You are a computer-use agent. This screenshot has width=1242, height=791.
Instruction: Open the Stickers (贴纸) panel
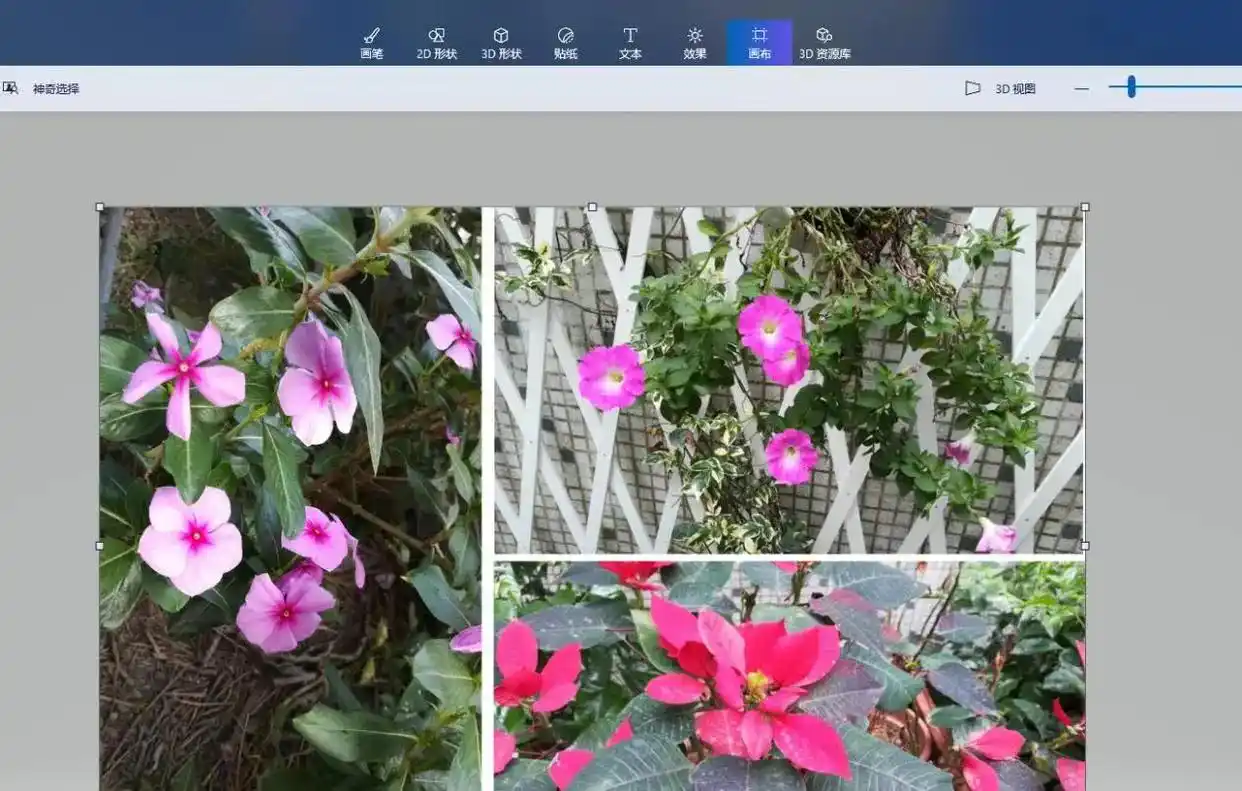(x=566, y=43)
